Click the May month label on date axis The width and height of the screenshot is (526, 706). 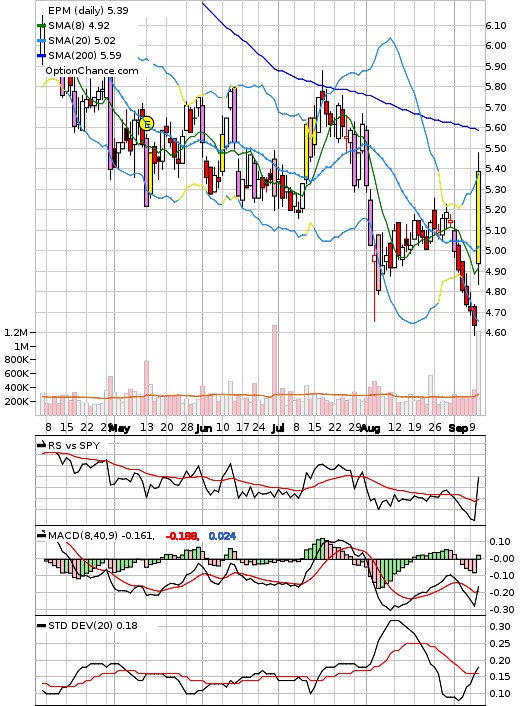[x=119, y=428]
